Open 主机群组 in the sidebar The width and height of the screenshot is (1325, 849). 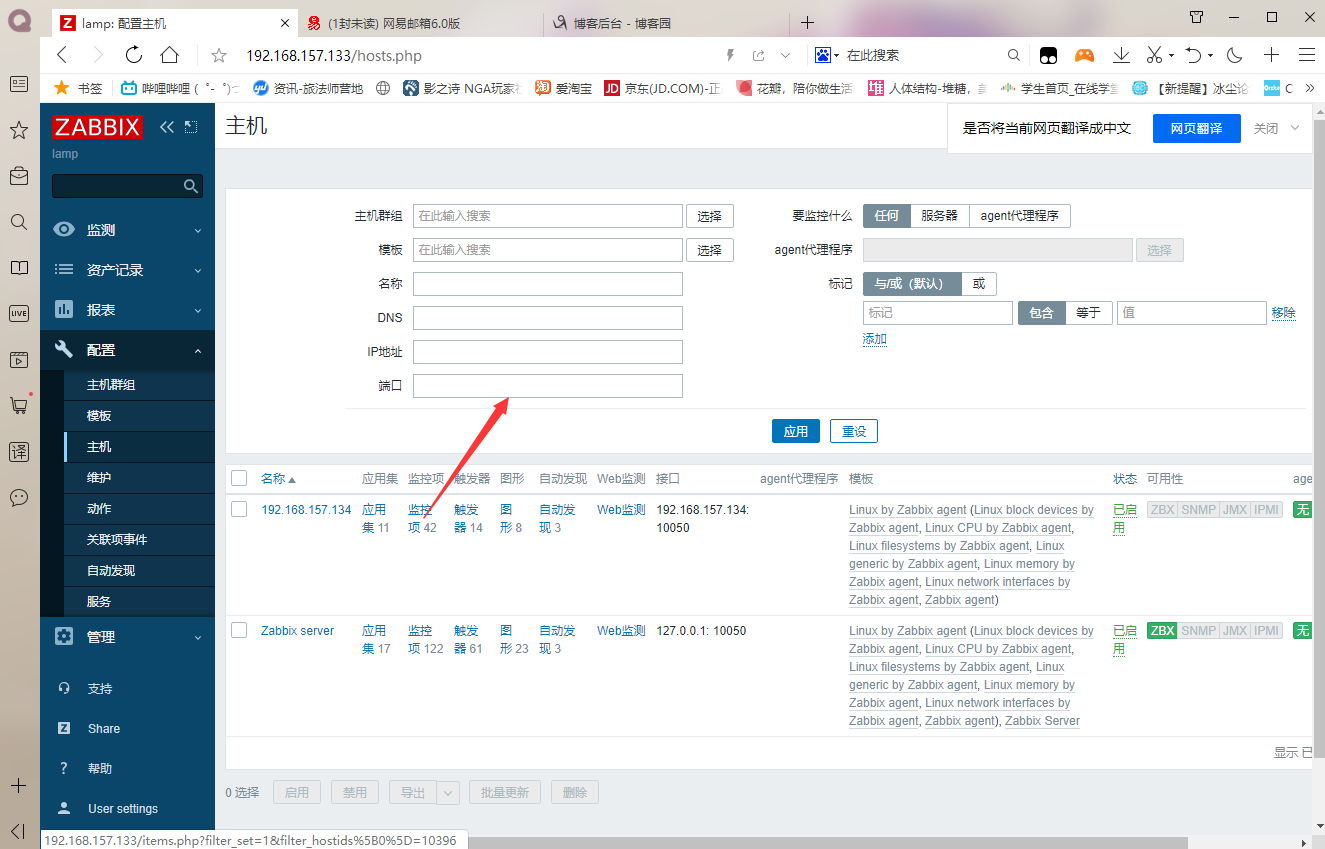(111, 385)
